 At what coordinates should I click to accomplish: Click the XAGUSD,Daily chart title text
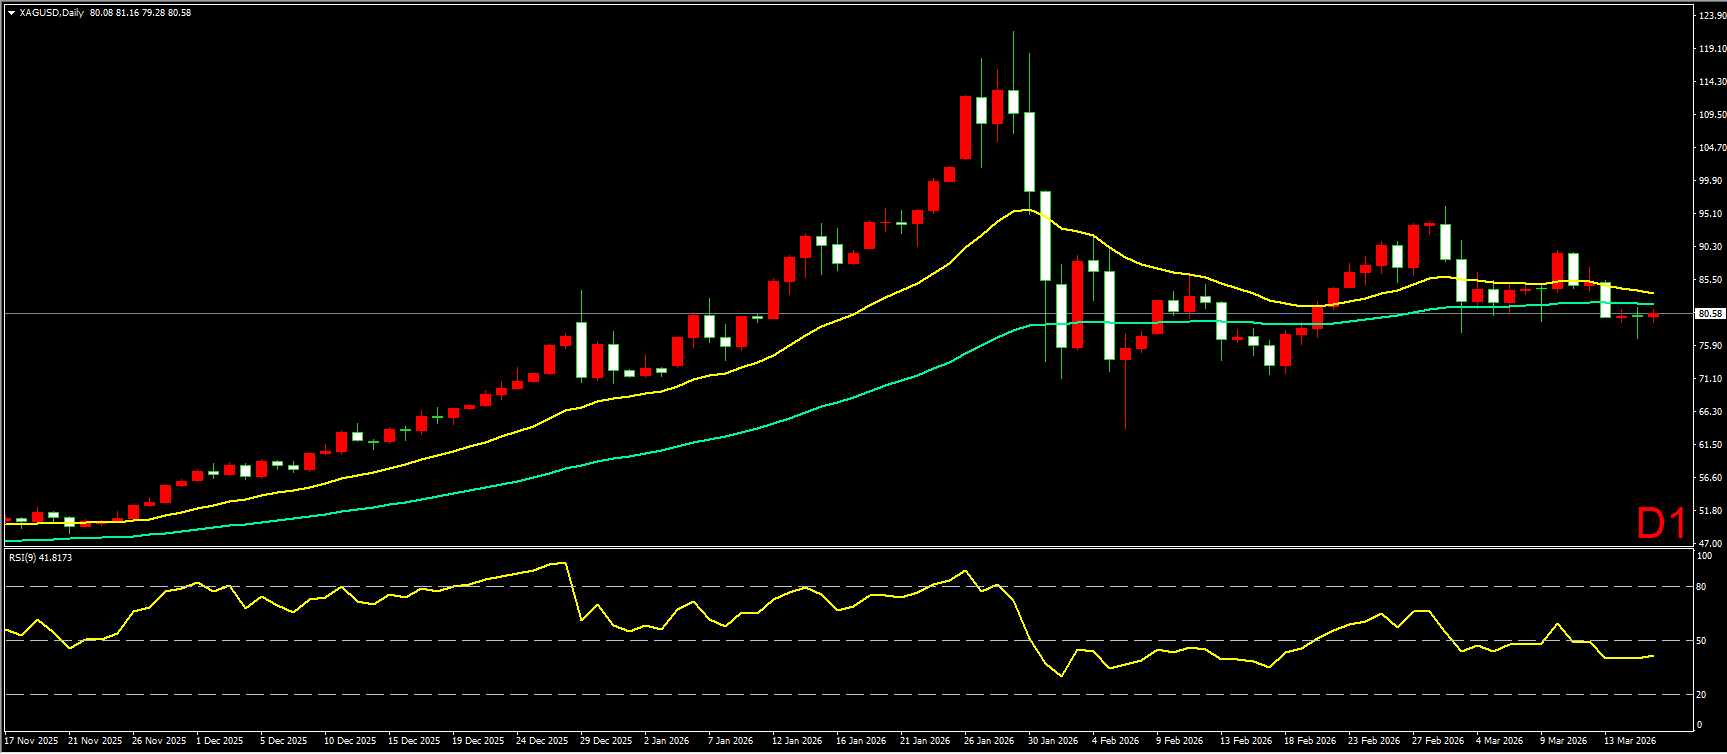(x=51, y=13)
